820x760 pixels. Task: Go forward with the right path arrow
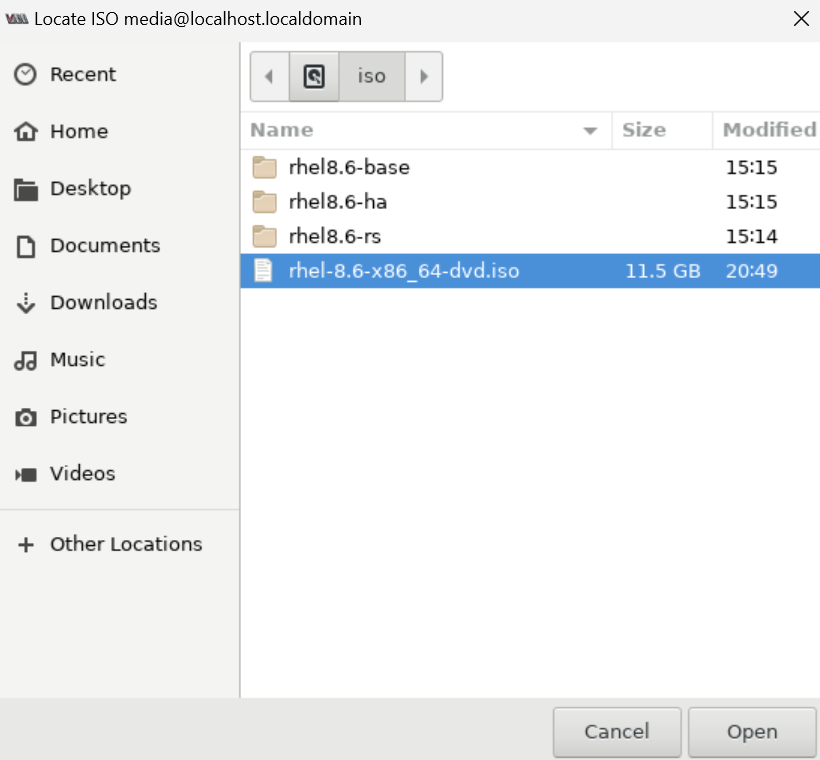click(x=424, y=76)
